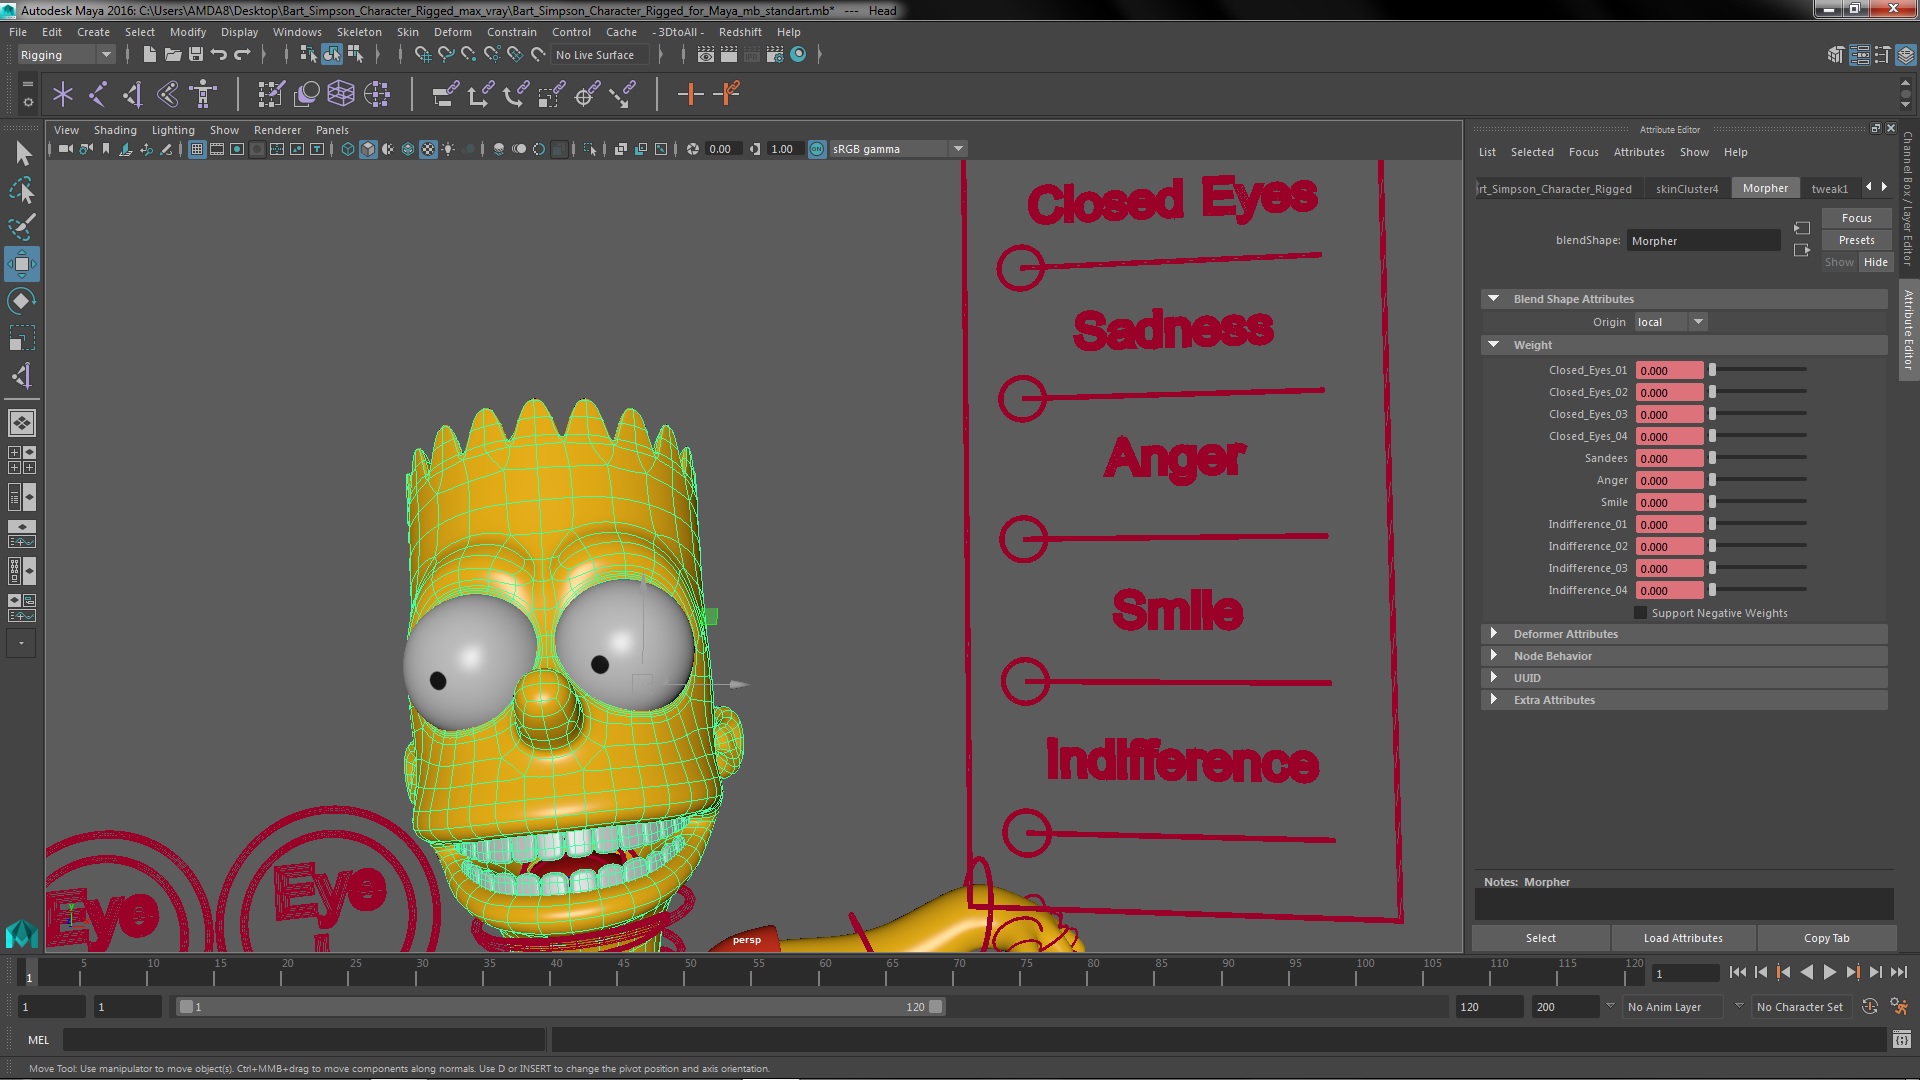Viewport: 1920px width, 1080px height.
Task: Click the Focus button beside blendShape
Action: pos(1856,218)
